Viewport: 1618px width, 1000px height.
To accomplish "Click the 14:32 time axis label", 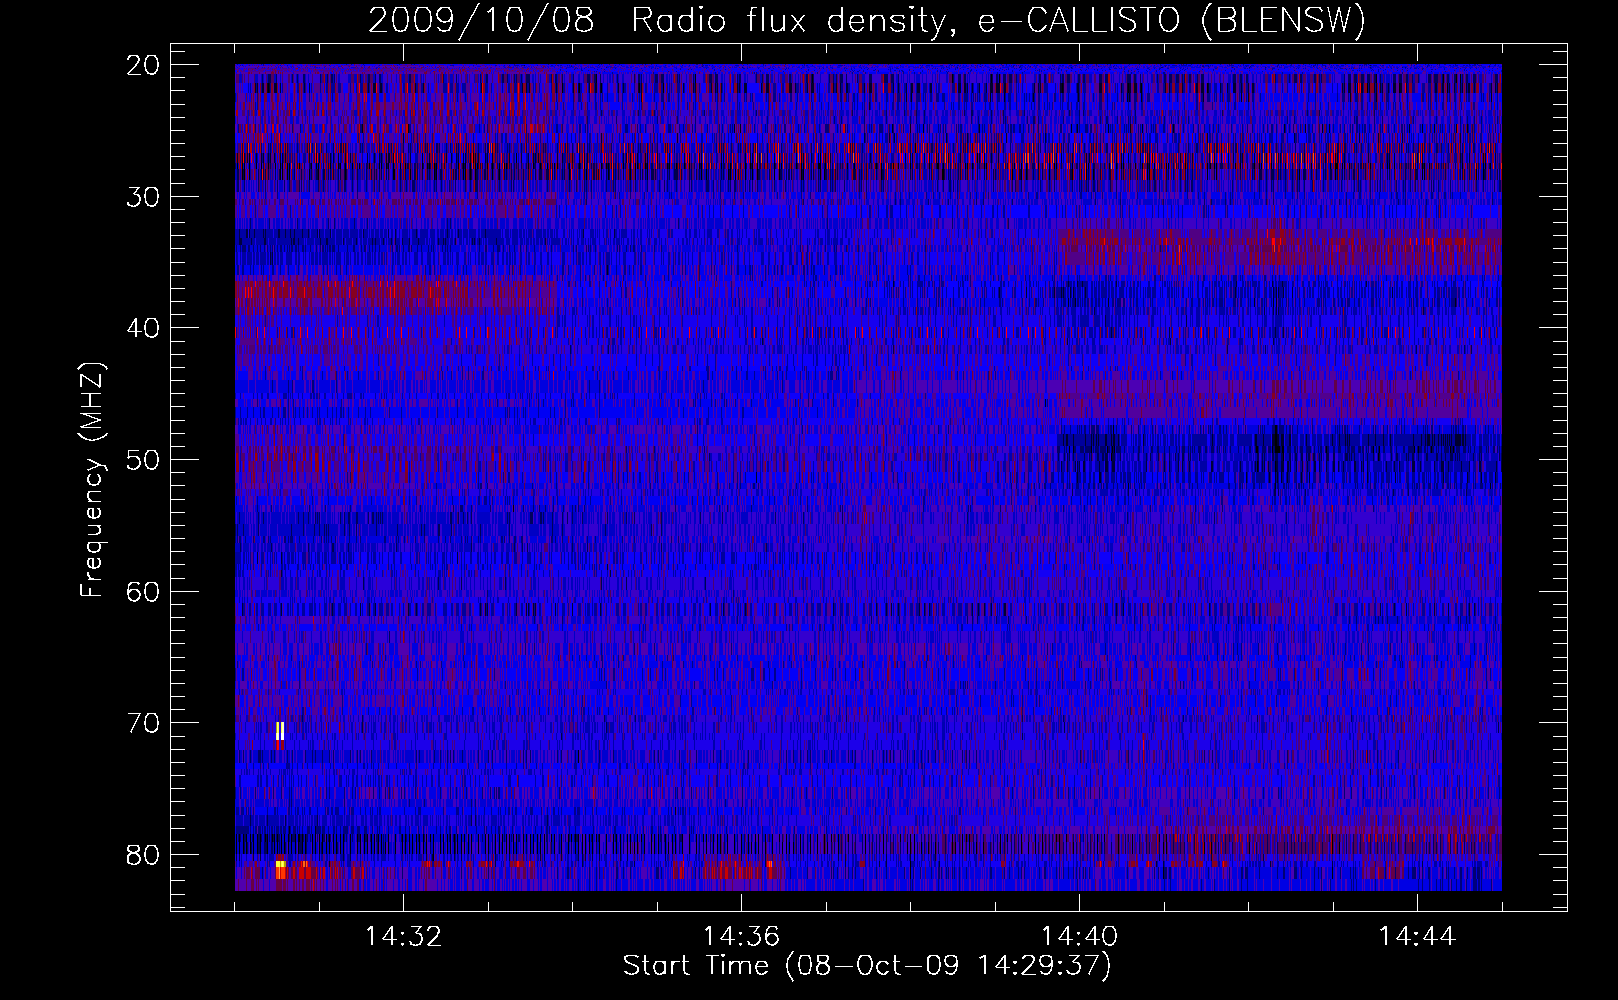I will [x=403, y=937].
